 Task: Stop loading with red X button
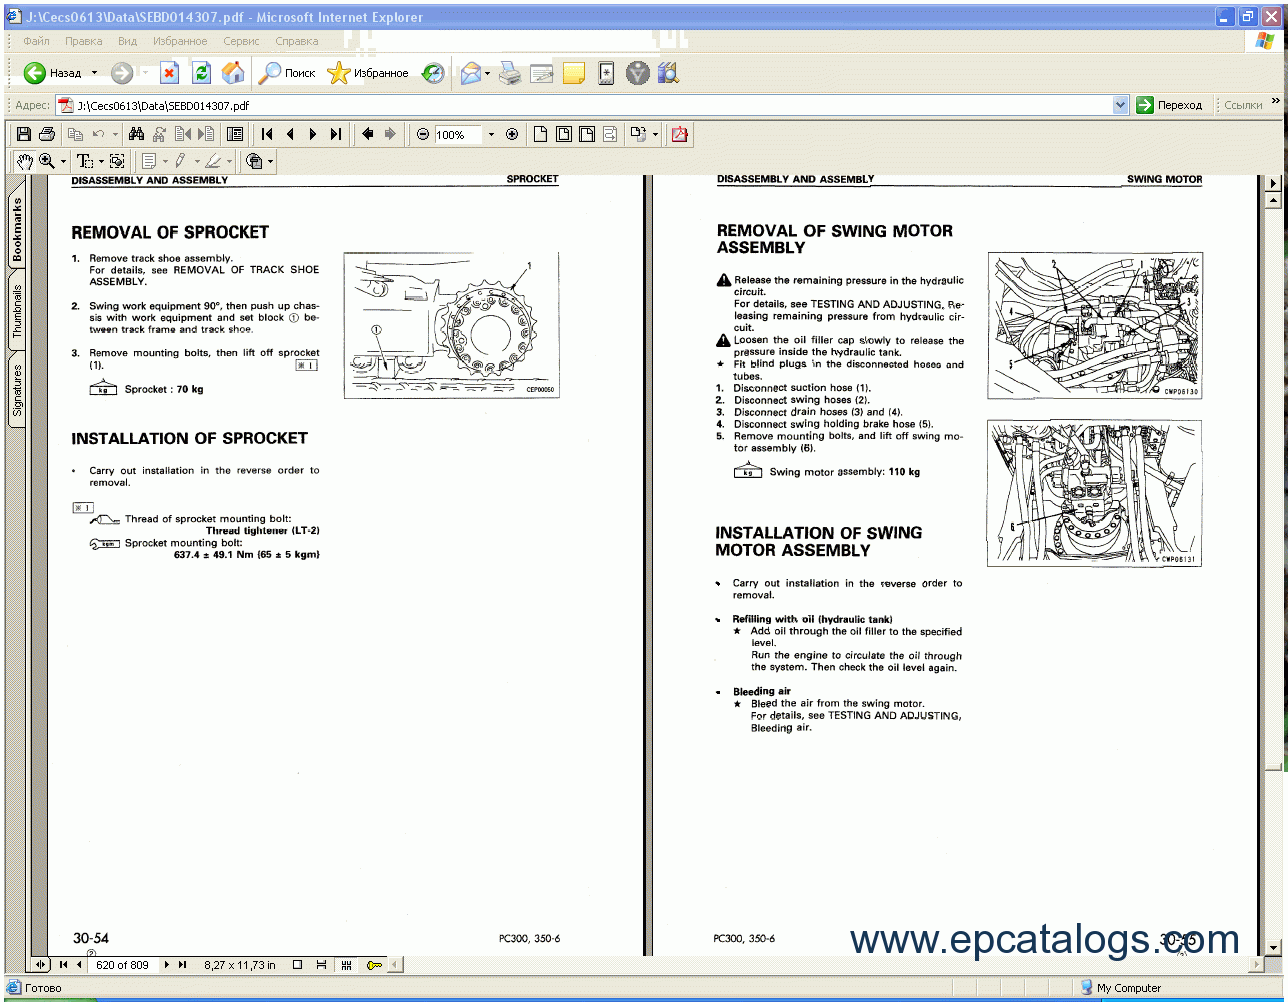pos(169,73)
